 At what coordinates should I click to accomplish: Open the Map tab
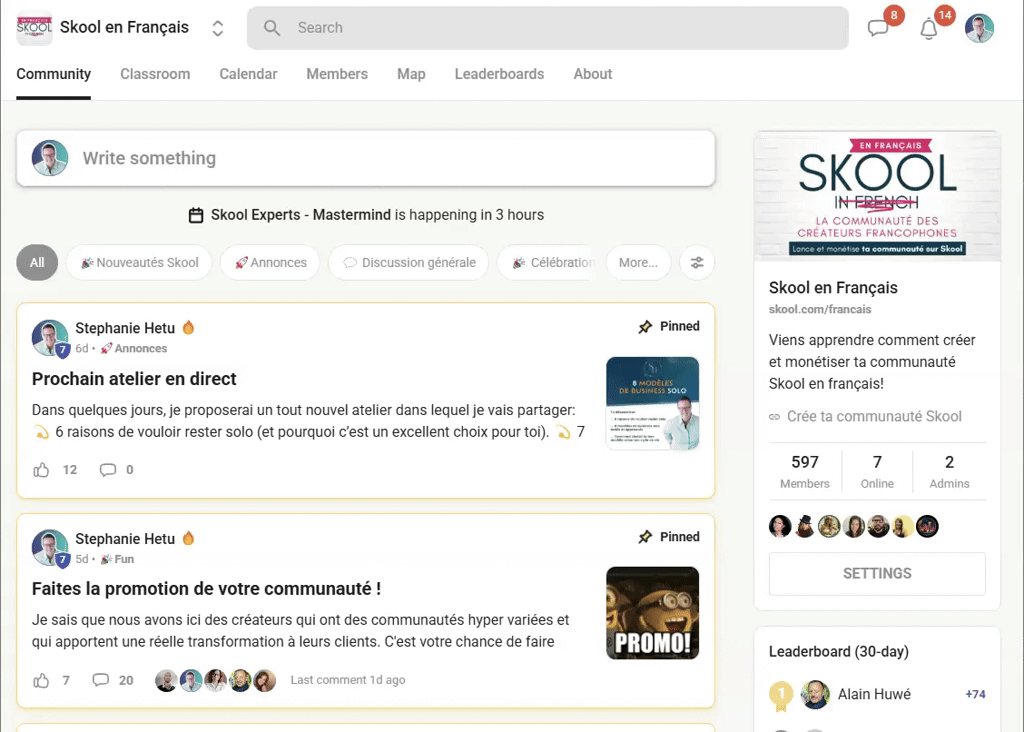point(411,74)
